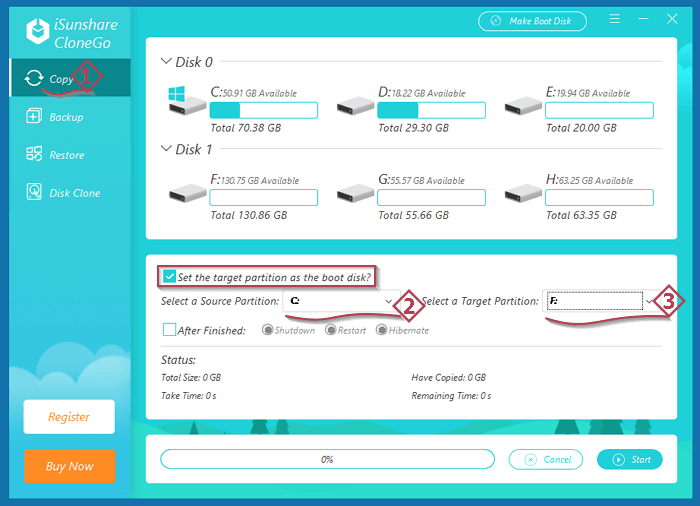Click the Buy Now button
Image resolution: width=700 pixels, height=506 pixels.
pos(70,466)
